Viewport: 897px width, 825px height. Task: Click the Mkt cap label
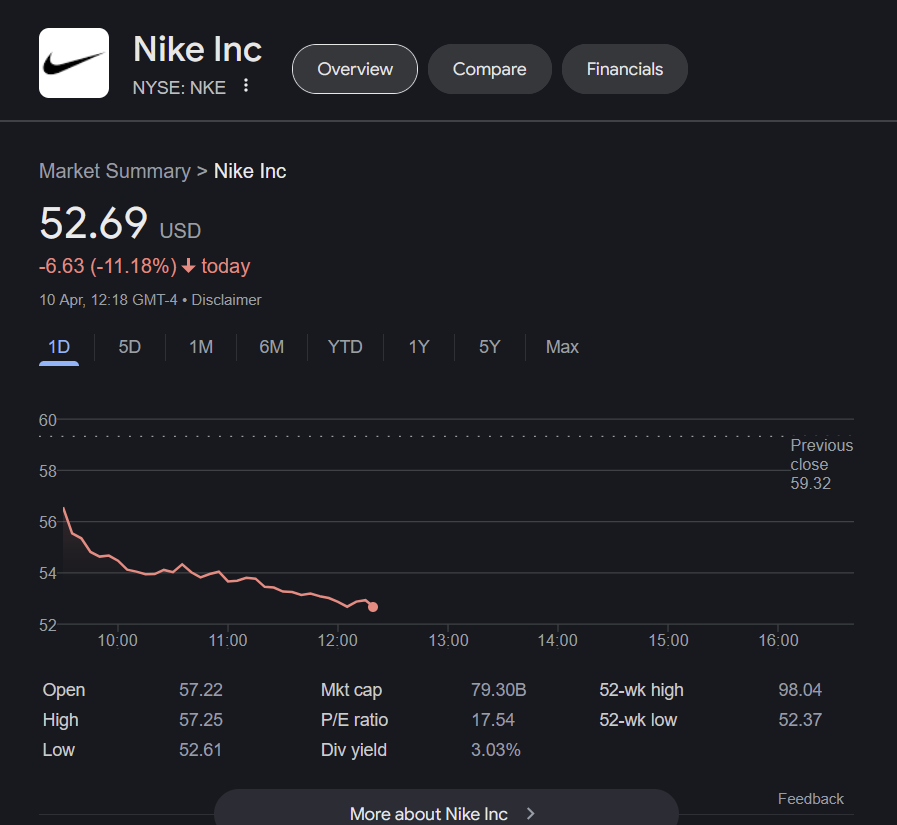pos(351,690)
